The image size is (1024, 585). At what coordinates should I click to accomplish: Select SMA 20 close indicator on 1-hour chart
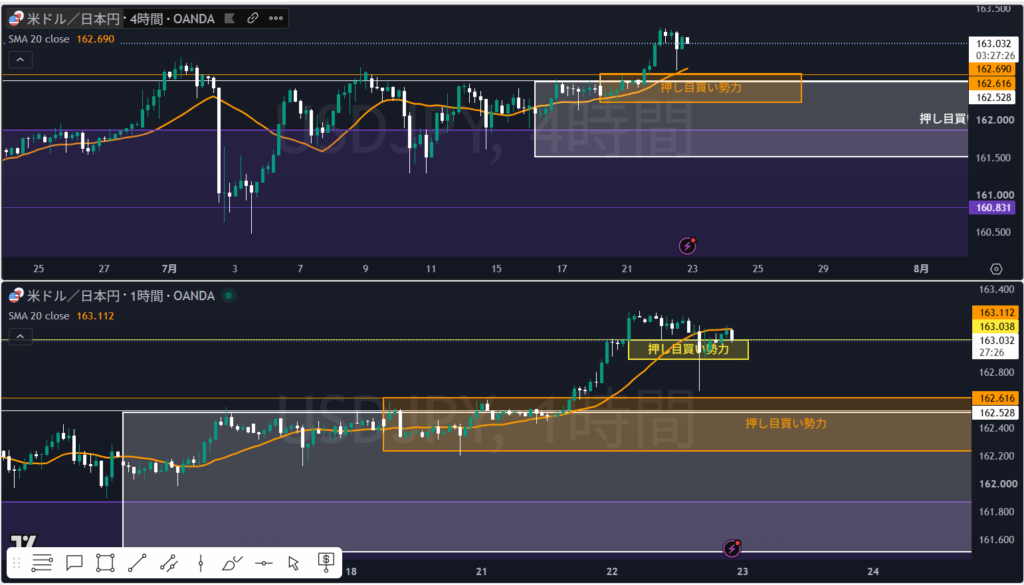click(x=39, y=316)
